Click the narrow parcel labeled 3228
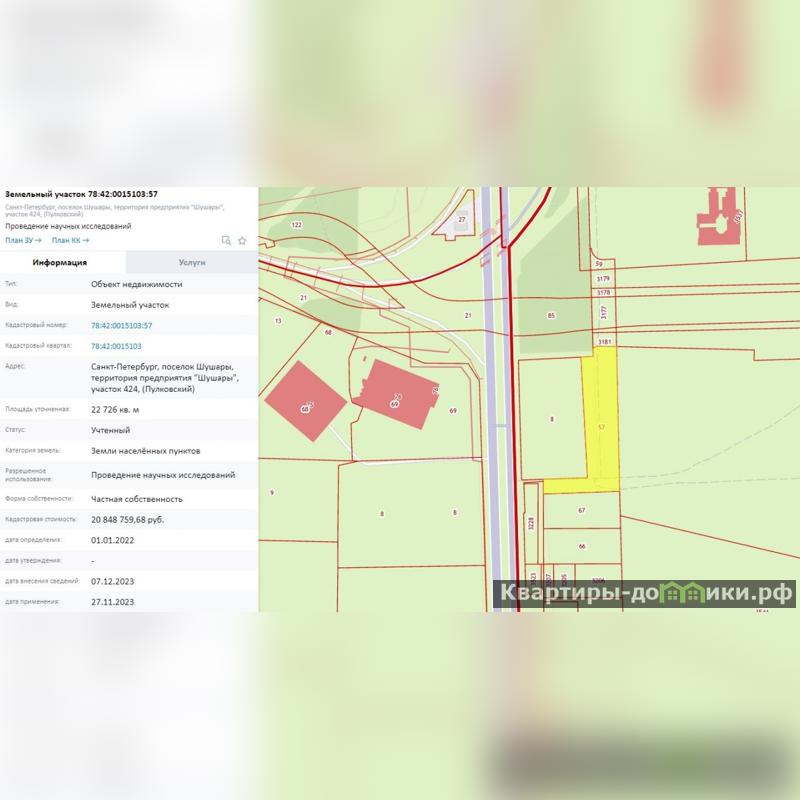 pyautogui.click(x=531, y=520)
